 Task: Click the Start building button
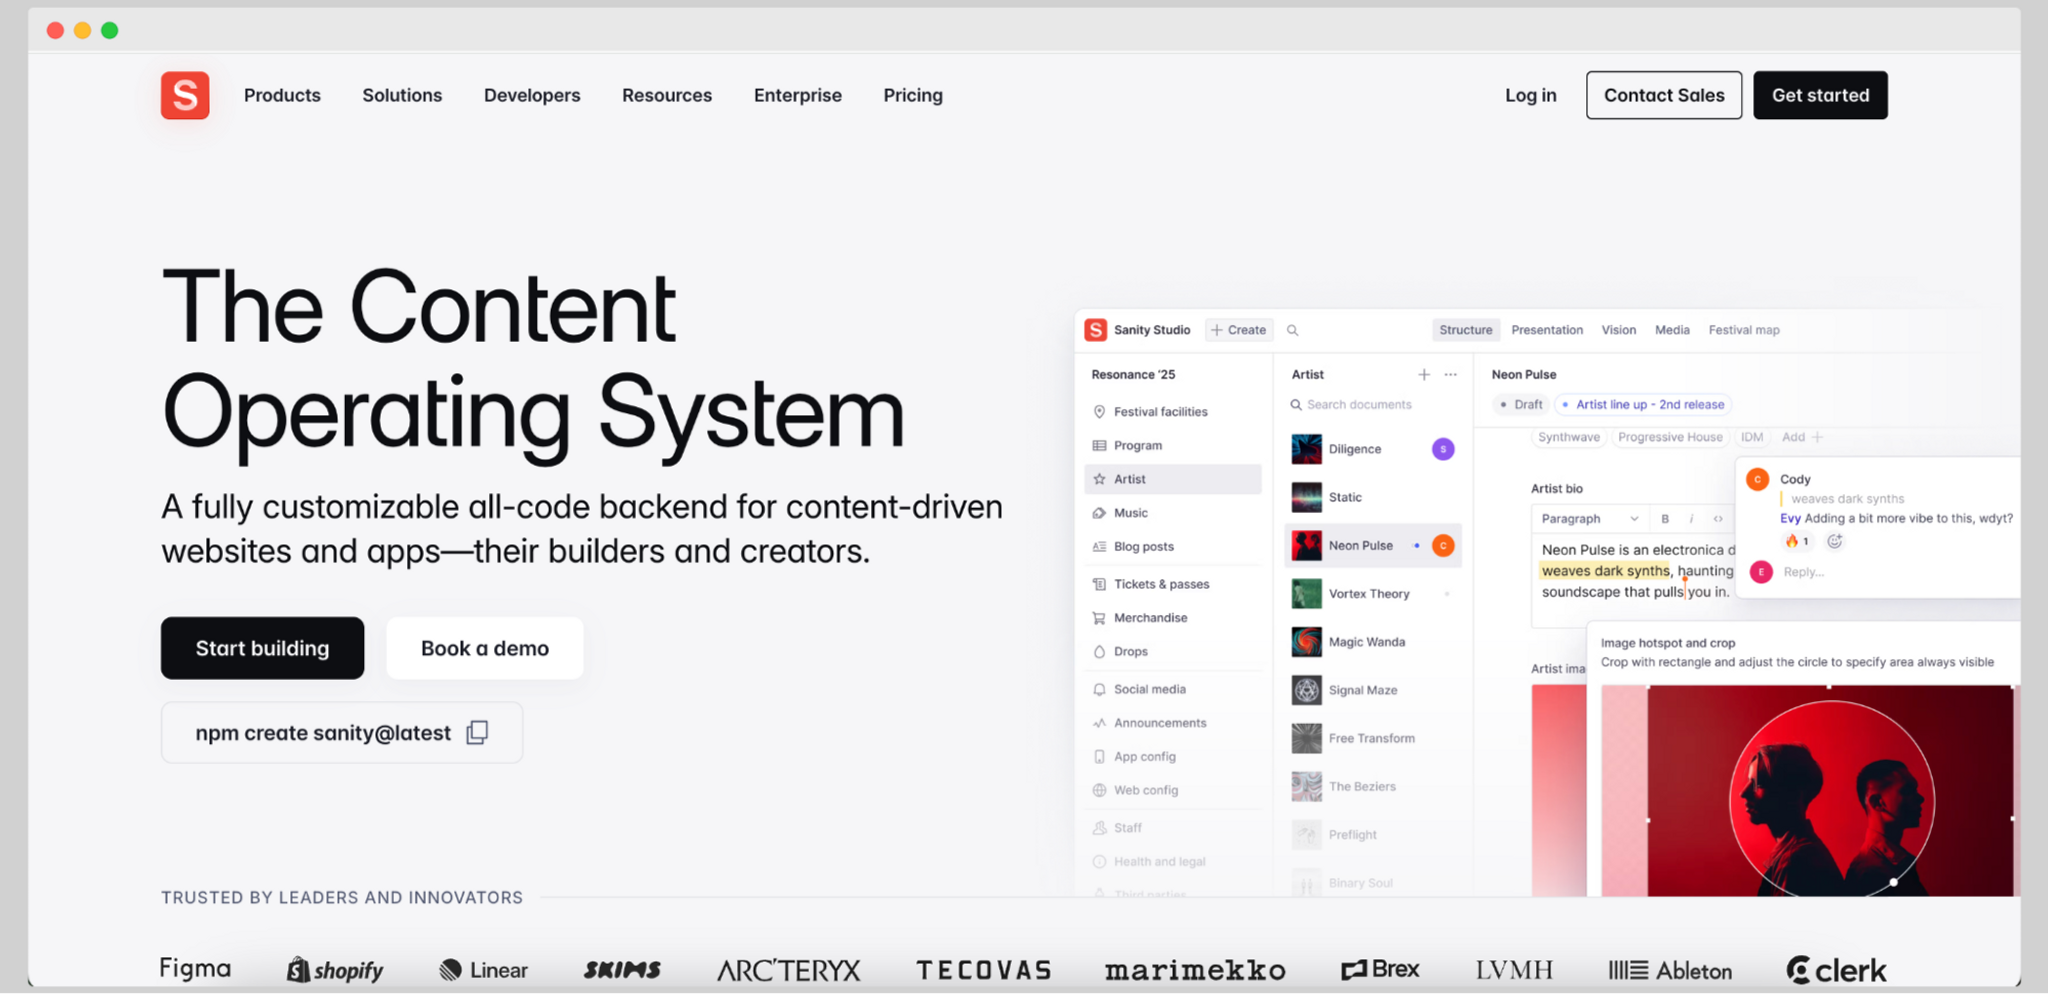[262, 648]
